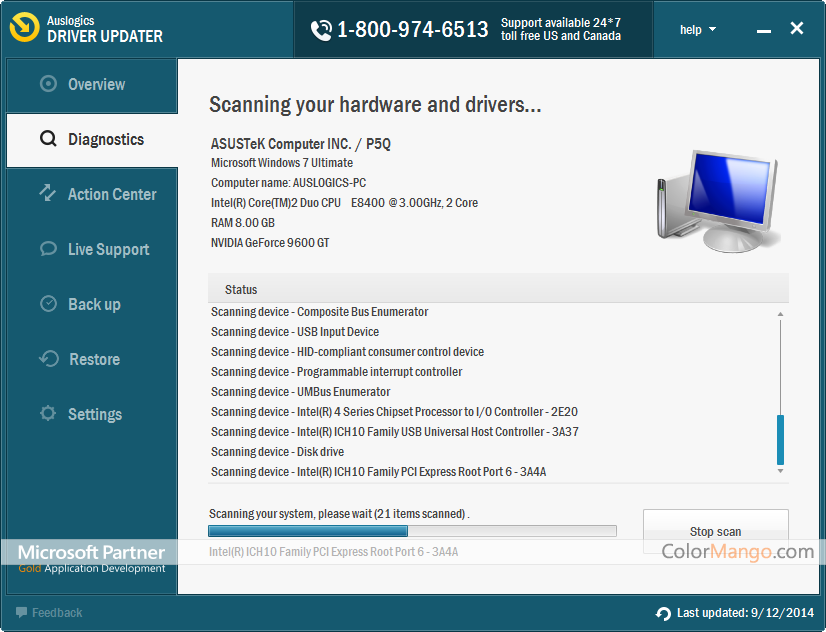Viewport: 826px width, 632px height.
Task: Open the help dropdown menu
Action: click(x=697, y=30)
